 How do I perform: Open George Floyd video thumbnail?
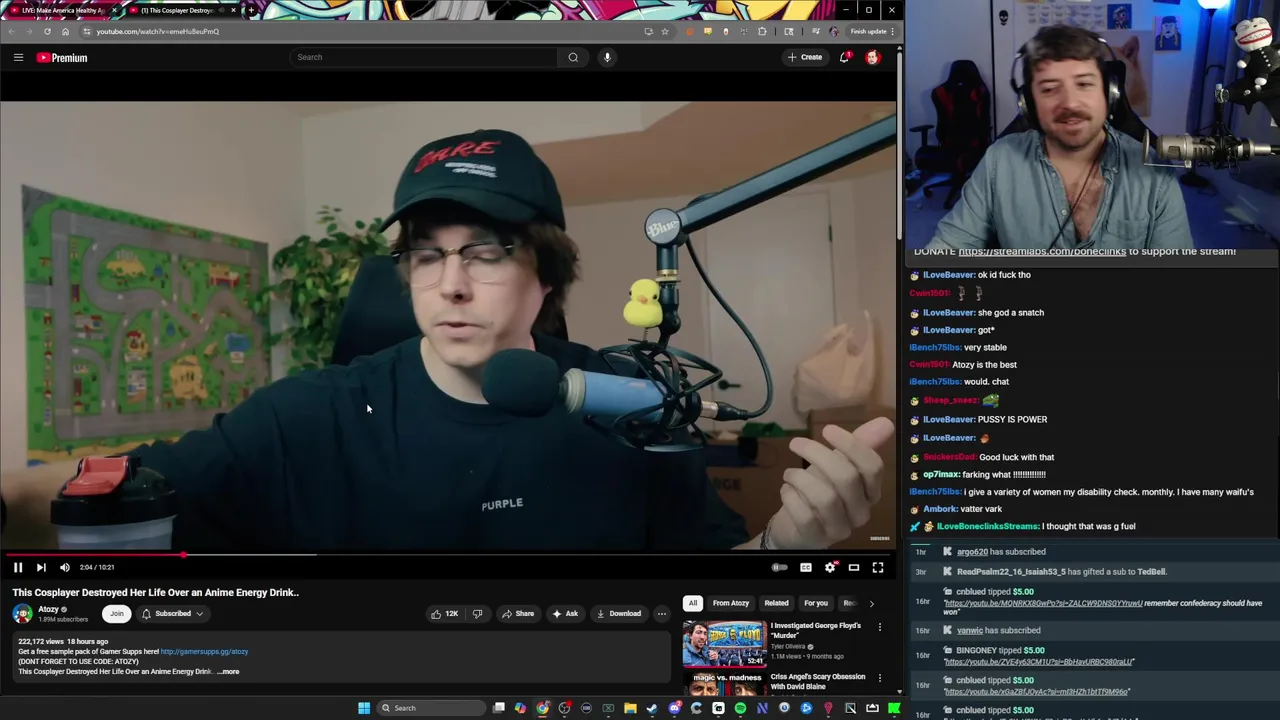[x=725, y=644]
